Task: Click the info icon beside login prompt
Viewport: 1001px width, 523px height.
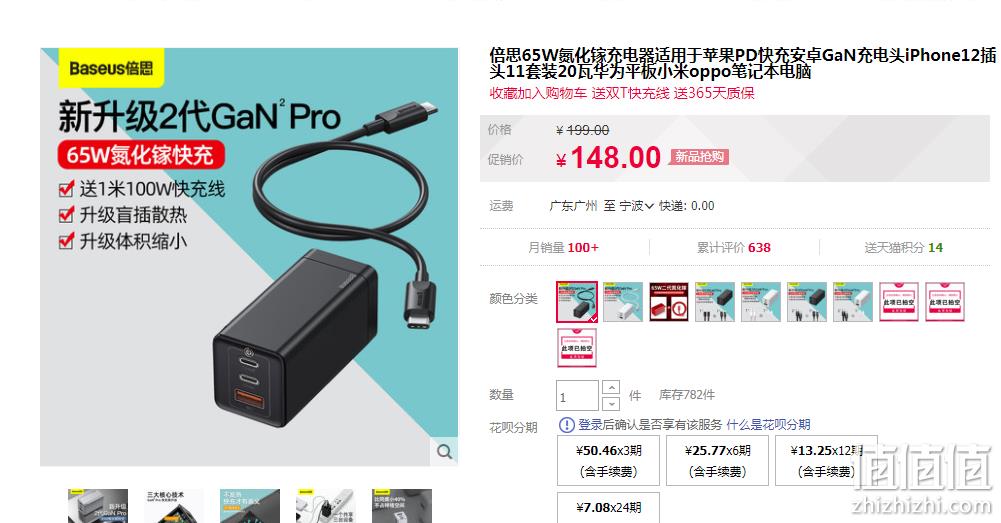Action: (x=567, y=425)
